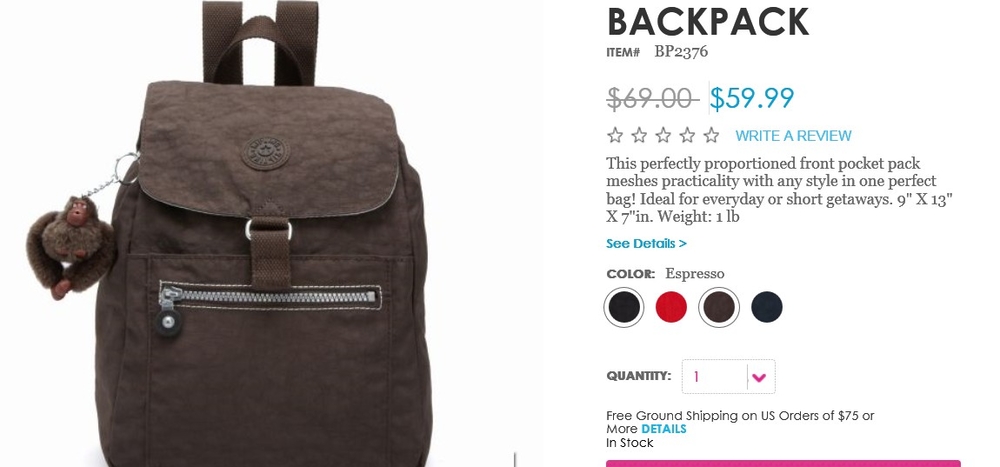Image resolution: width=1000 pixels, height=467 pixels.
Task: Click the sale price $59.99
Action: (753, 98)
